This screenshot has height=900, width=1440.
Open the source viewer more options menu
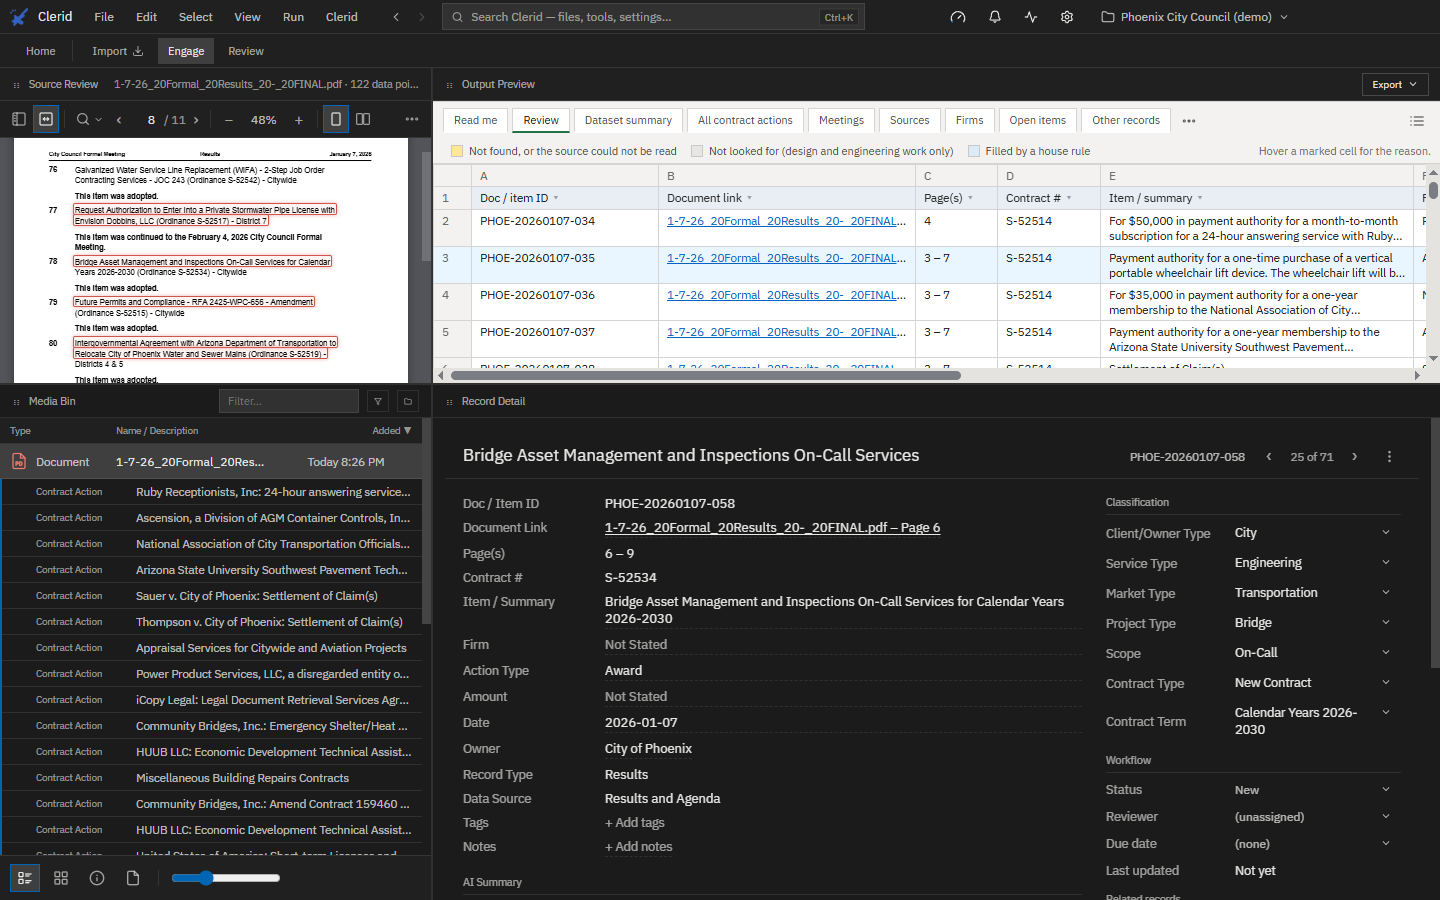[412, 119]
